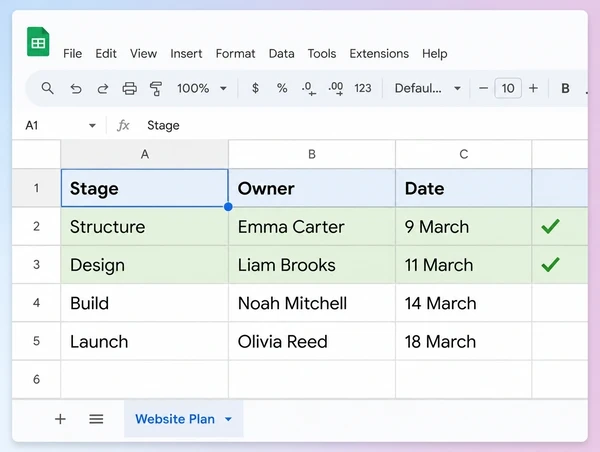The width and height of the screenshot is (600, 452).
Task: Open the Data menu
Action: point(282,54)
